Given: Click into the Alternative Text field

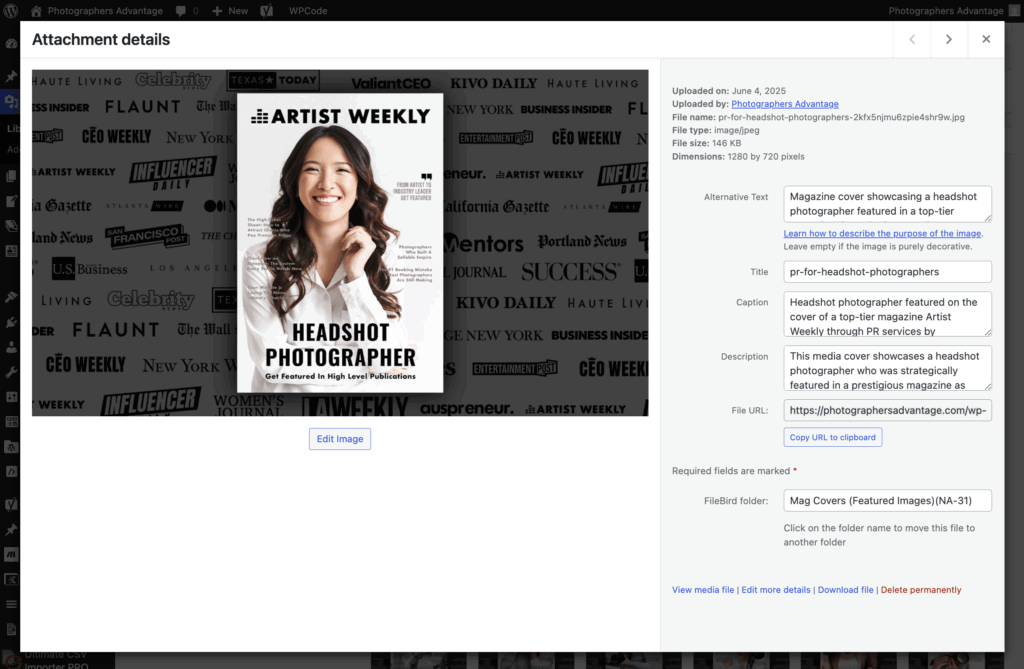Looking at the screenshot, I should (888, 204).
